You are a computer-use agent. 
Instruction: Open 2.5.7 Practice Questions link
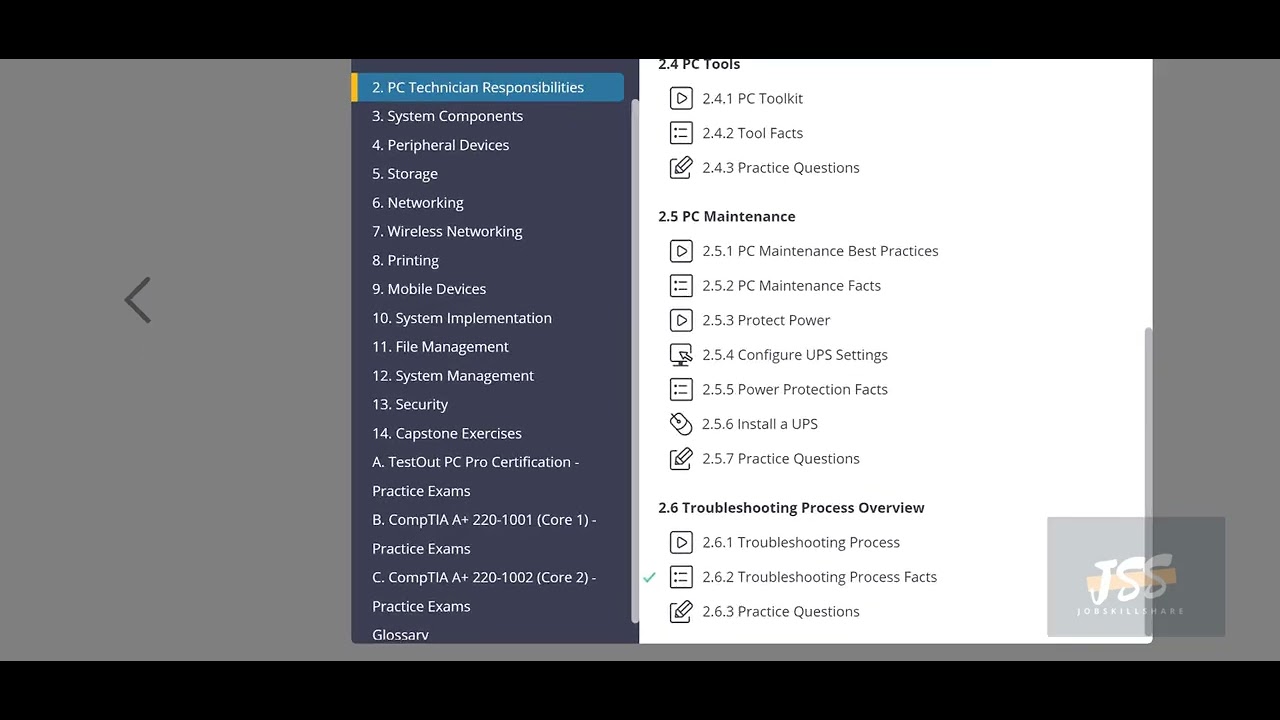click(780, 459)
